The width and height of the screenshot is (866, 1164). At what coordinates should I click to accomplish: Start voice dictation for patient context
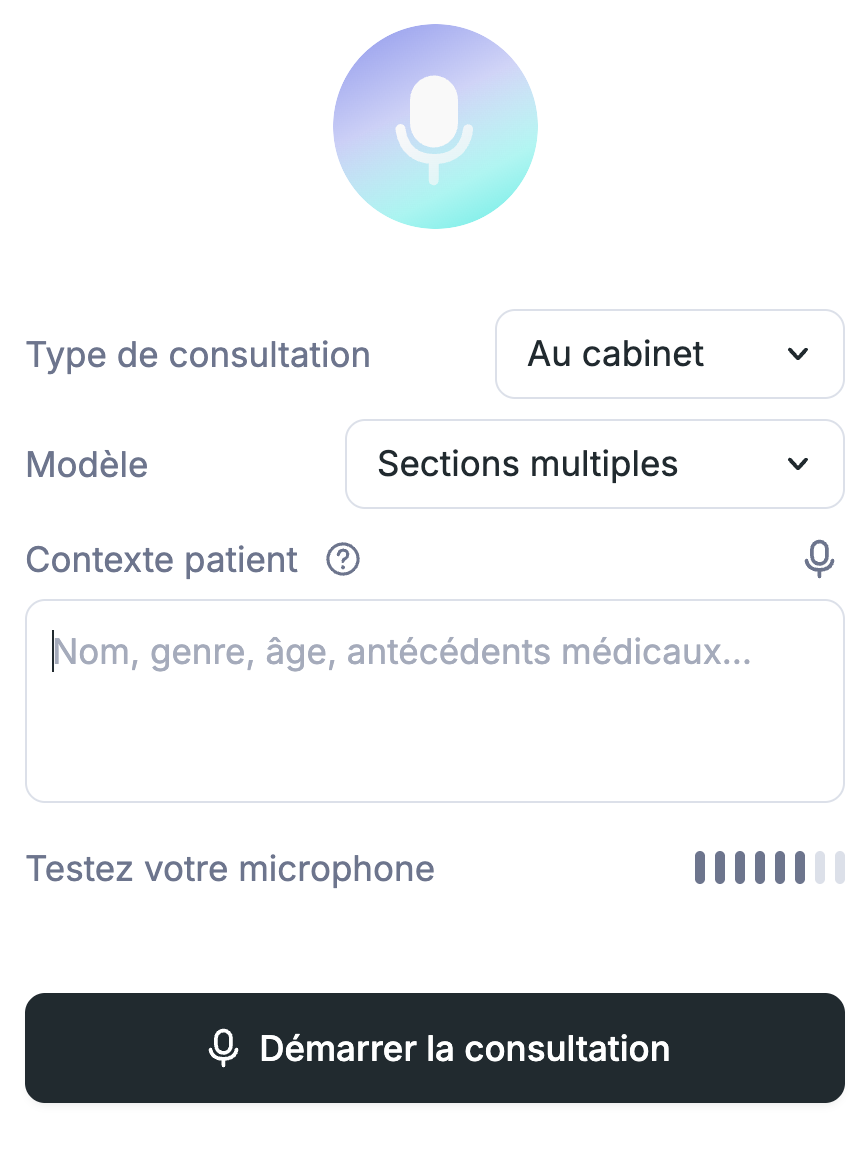point(819,559)
